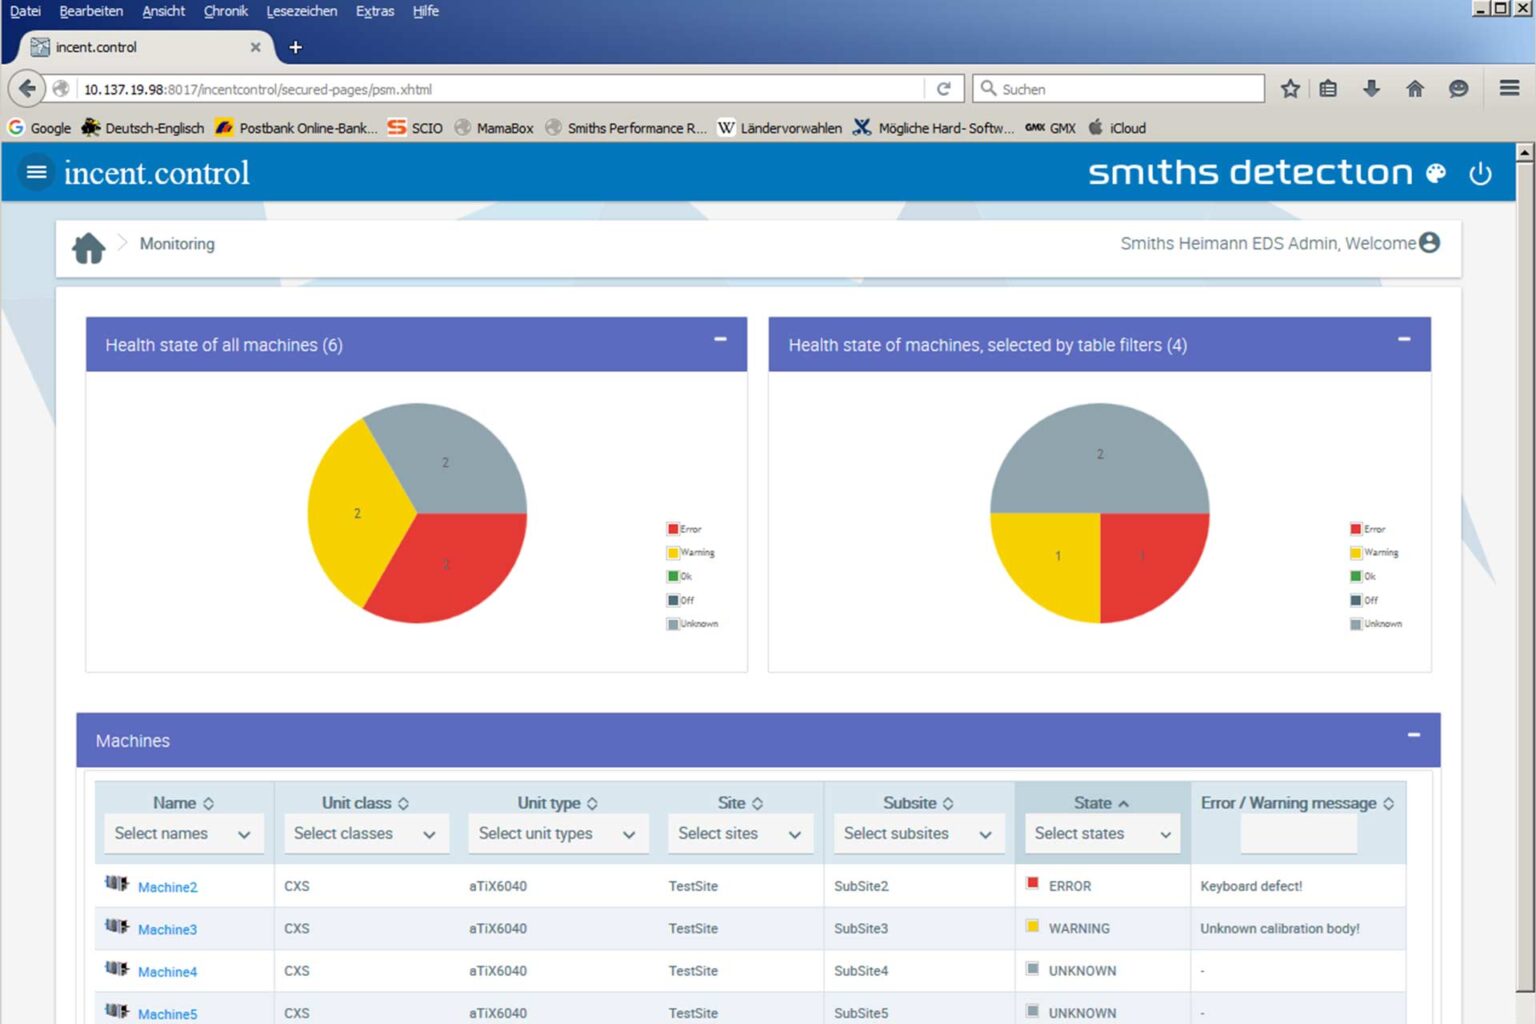
Task: Open the Select states dropdown
Action: coord(1102,834)
